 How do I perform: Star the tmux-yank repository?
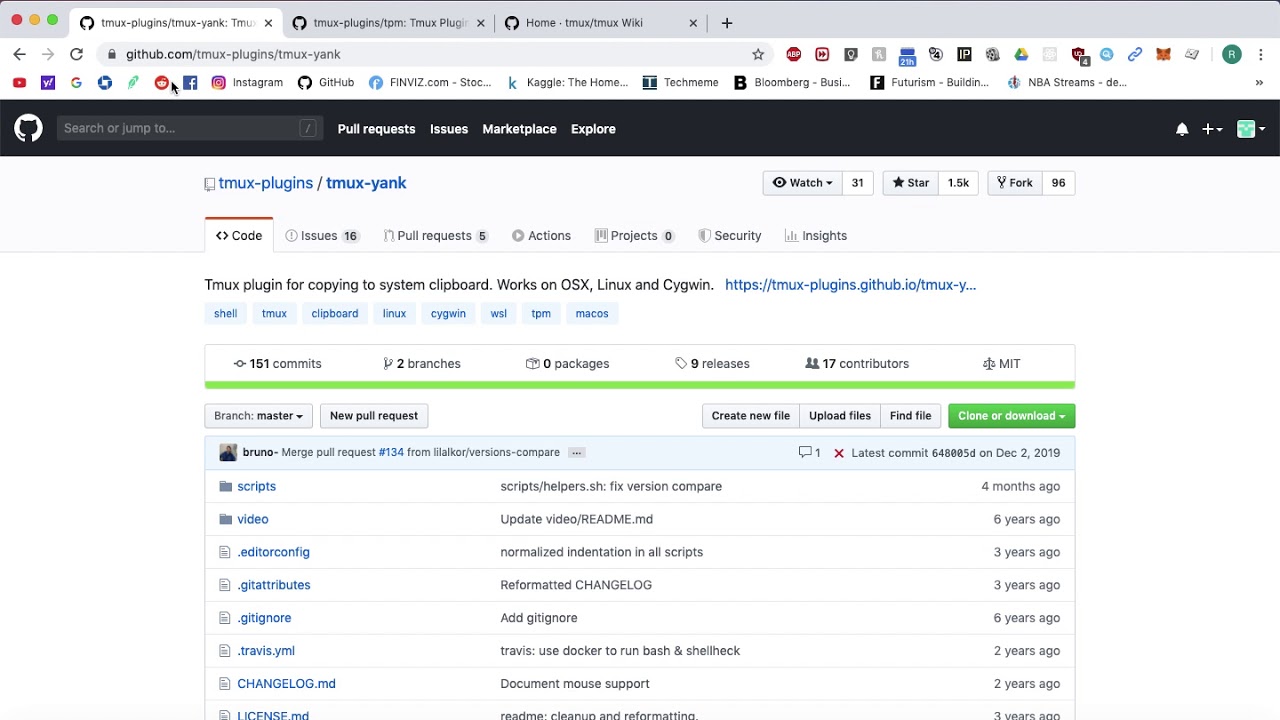click(910, 183)
